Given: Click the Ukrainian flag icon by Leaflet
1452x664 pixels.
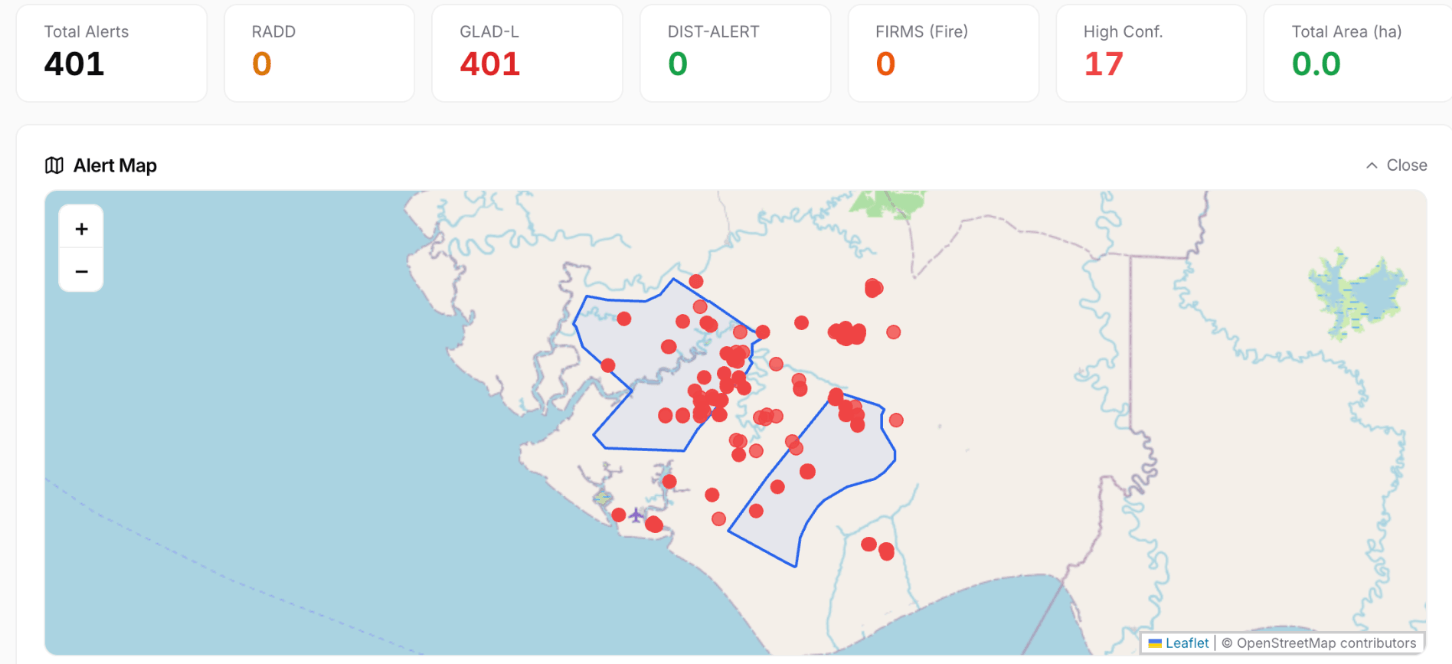Looking at the screenshot, I should pos(1155,643).
